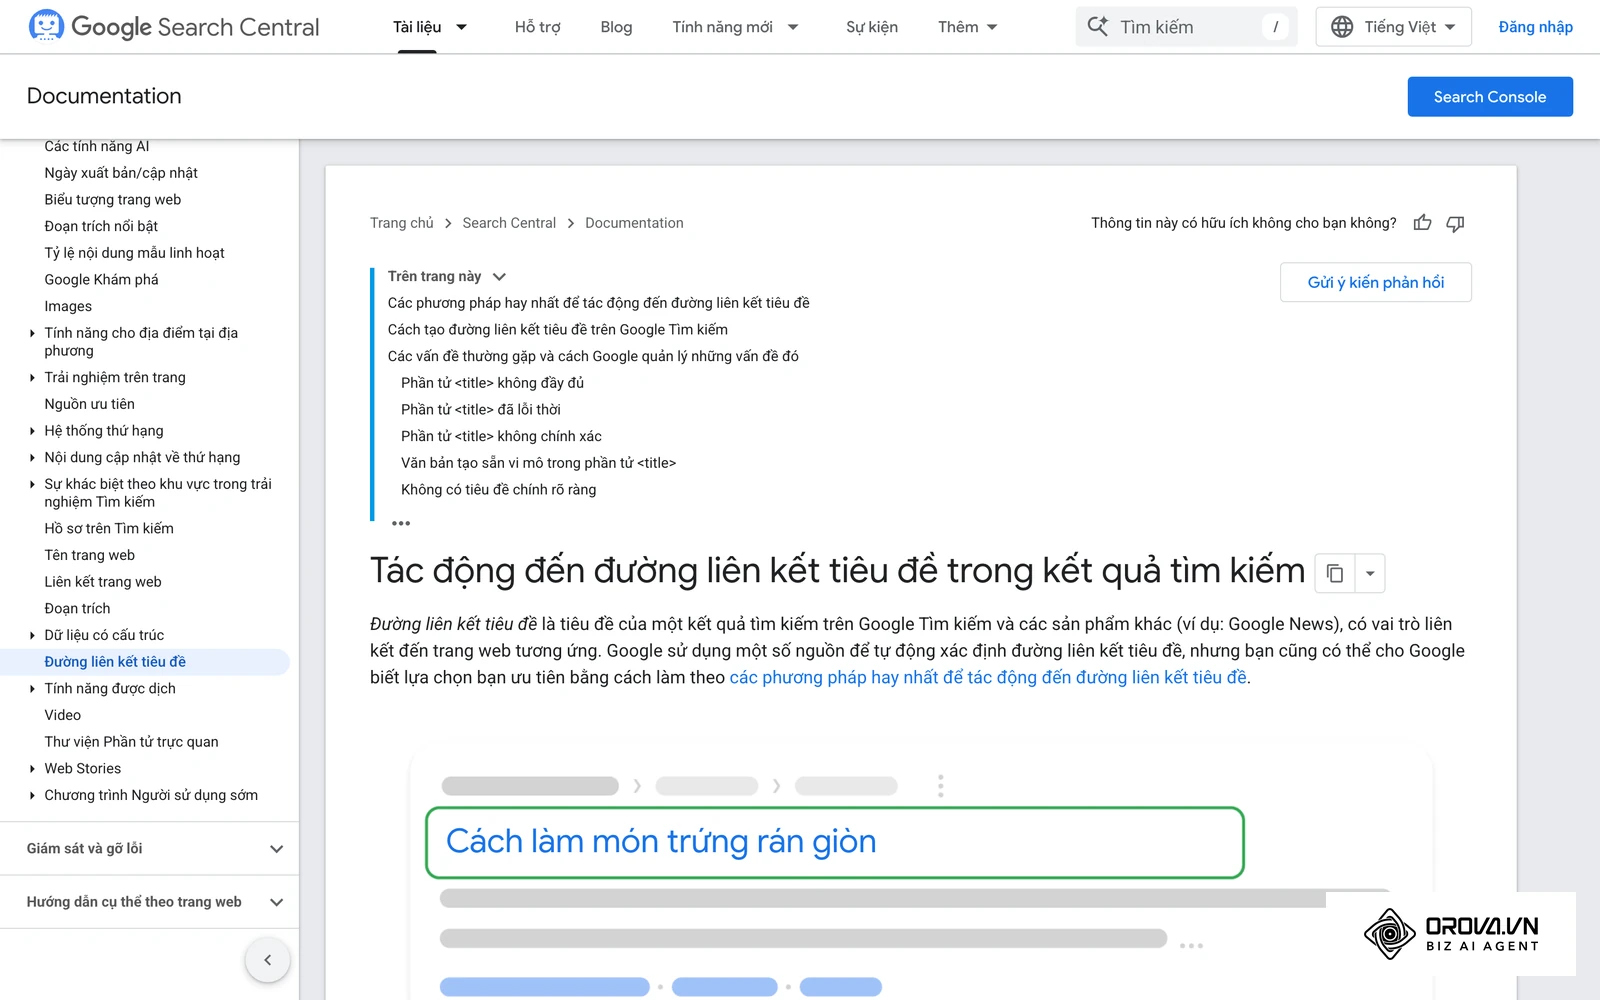
Task: Collapse the 'Trên trang này' section
Action: [x=499, y=277]
